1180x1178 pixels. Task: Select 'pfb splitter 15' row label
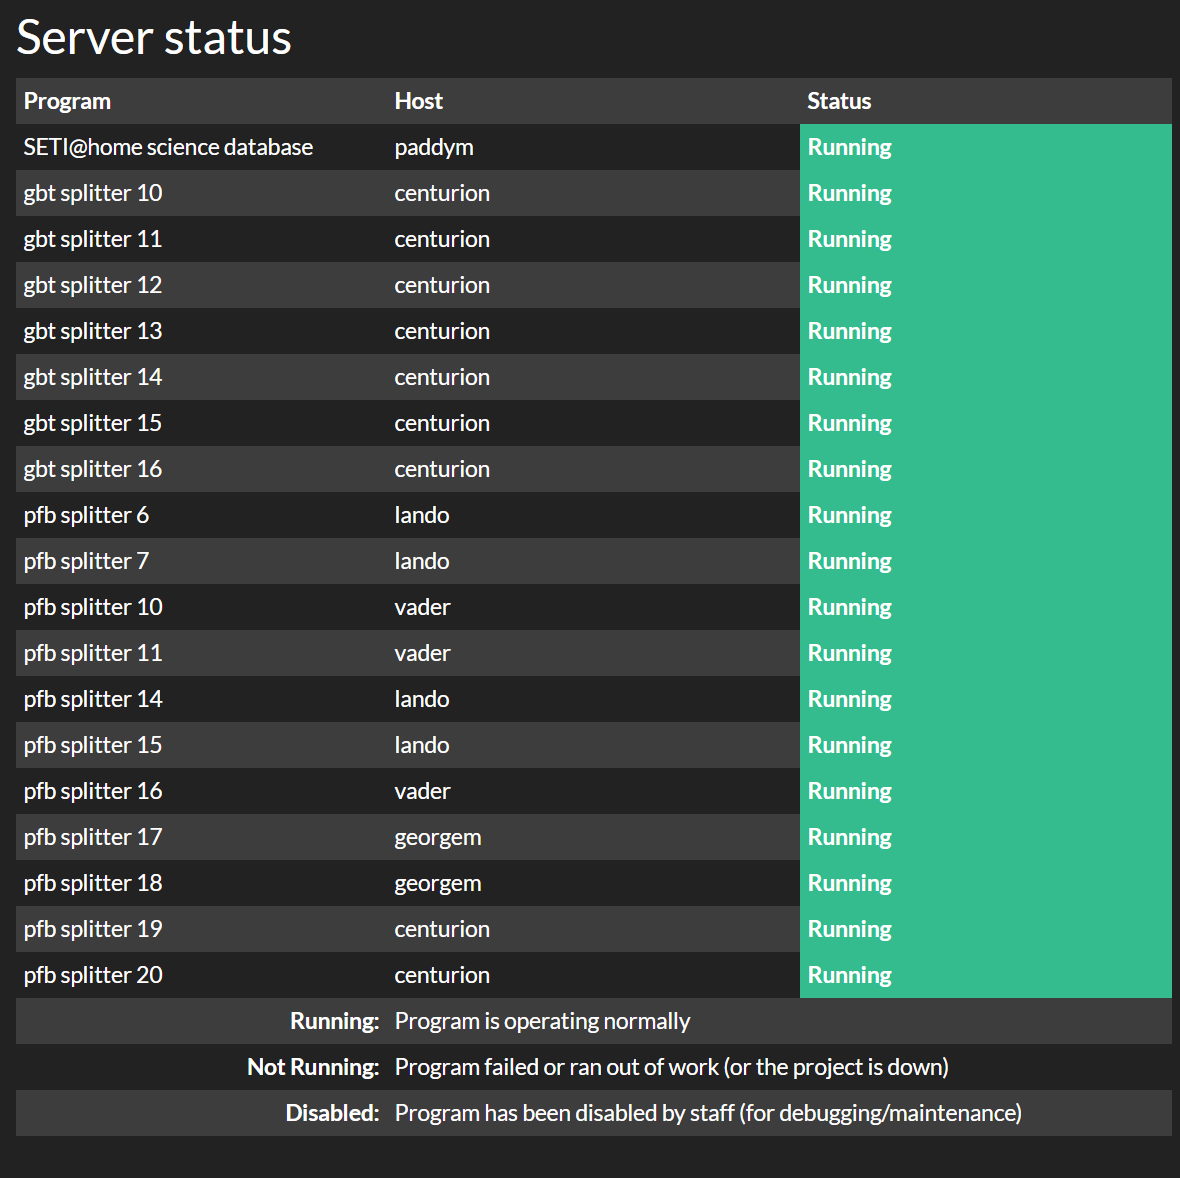(93, 744)
